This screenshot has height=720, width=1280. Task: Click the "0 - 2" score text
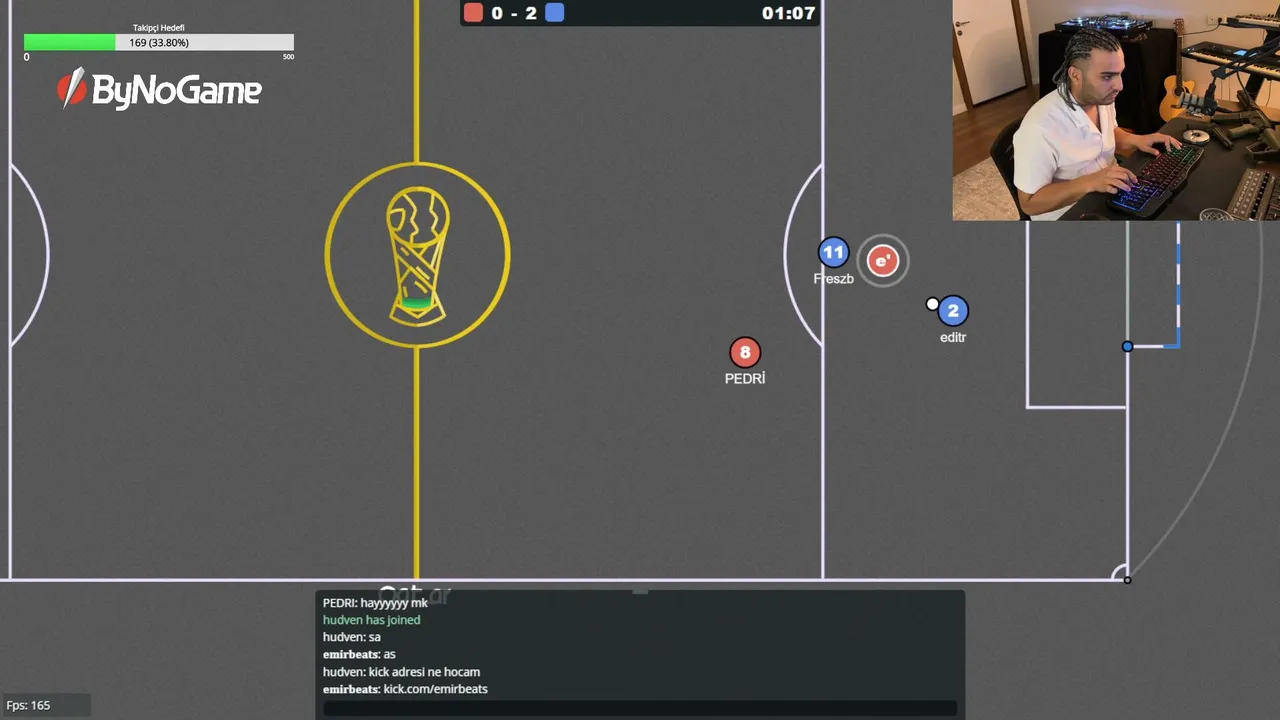tap(513, 13)
